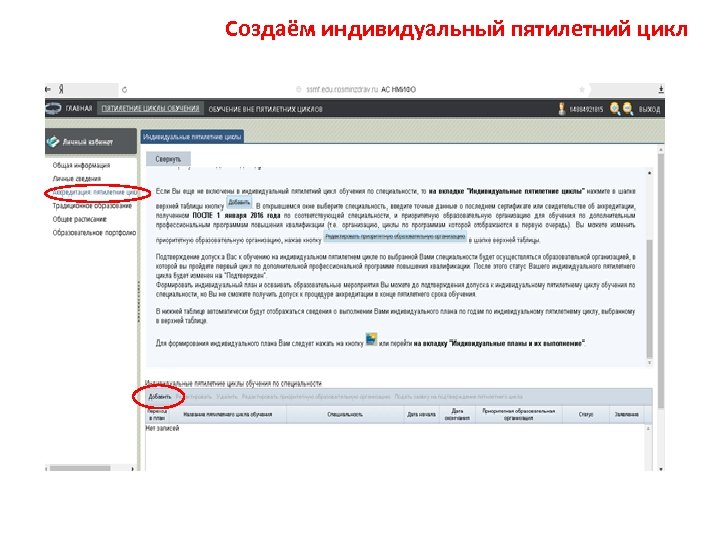
Task: Open Традиционное образование in sidebar
Action: pos(92,206)
